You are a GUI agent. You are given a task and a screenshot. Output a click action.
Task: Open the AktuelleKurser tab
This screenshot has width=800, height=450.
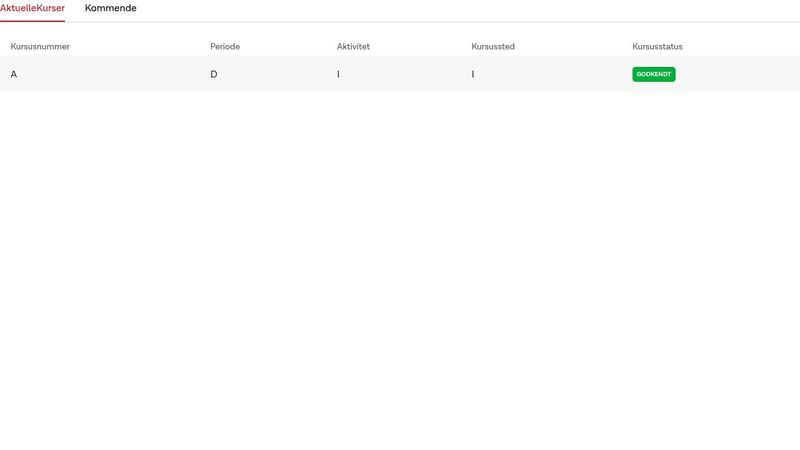click(x=32, y=9)
